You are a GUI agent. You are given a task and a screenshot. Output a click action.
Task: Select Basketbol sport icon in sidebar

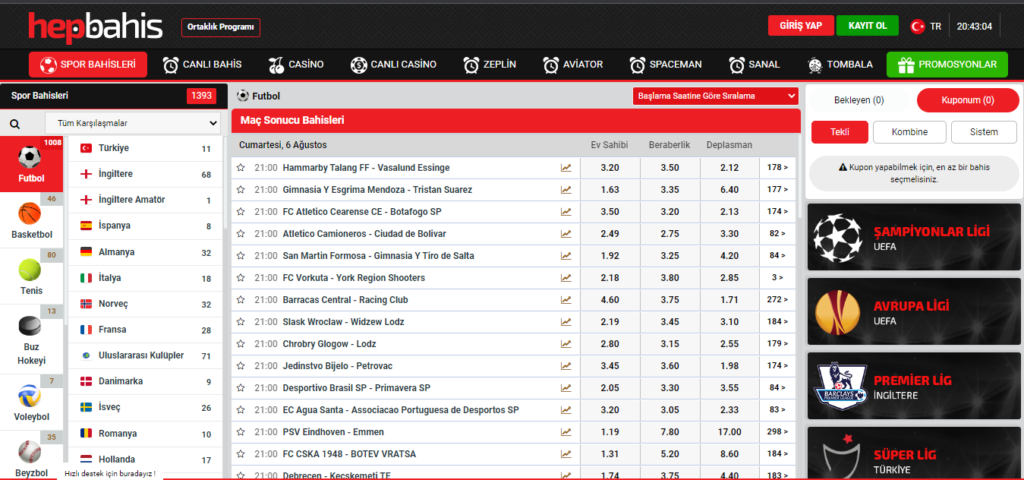[30, 214]
